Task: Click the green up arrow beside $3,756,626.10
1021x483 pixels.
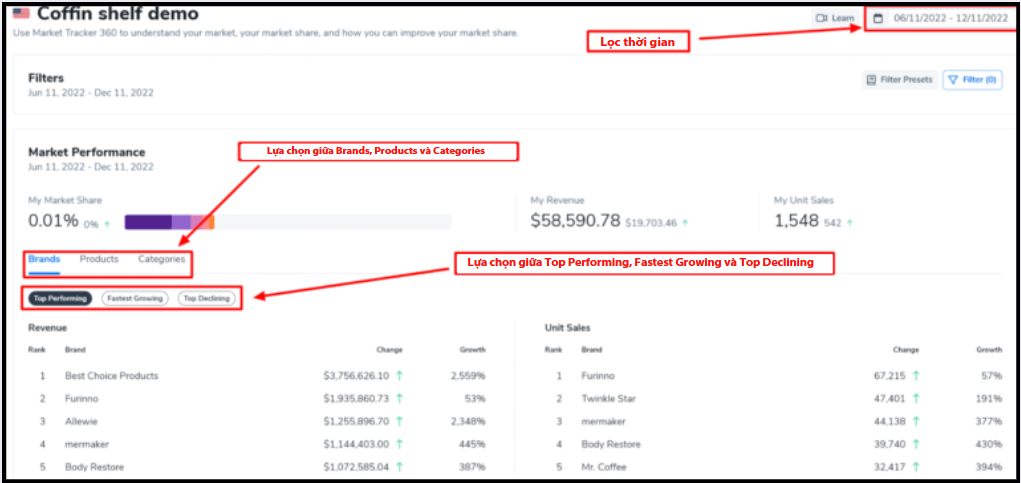Action: pyautogui.click(x=399, y=376)
